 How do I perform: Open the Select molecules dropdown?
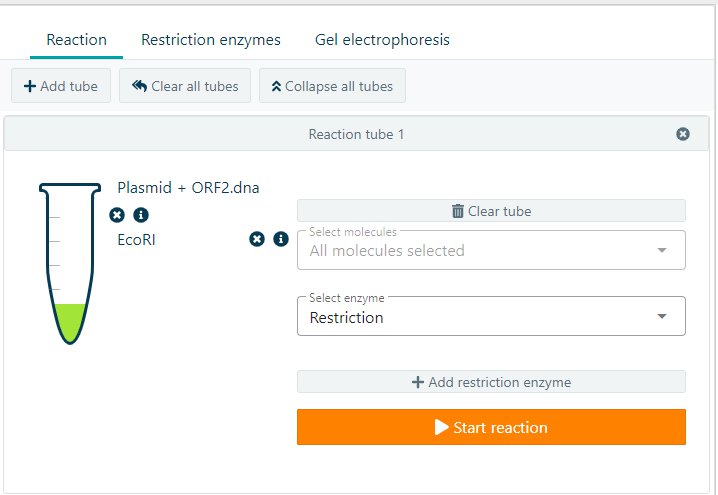pos(491,250)
